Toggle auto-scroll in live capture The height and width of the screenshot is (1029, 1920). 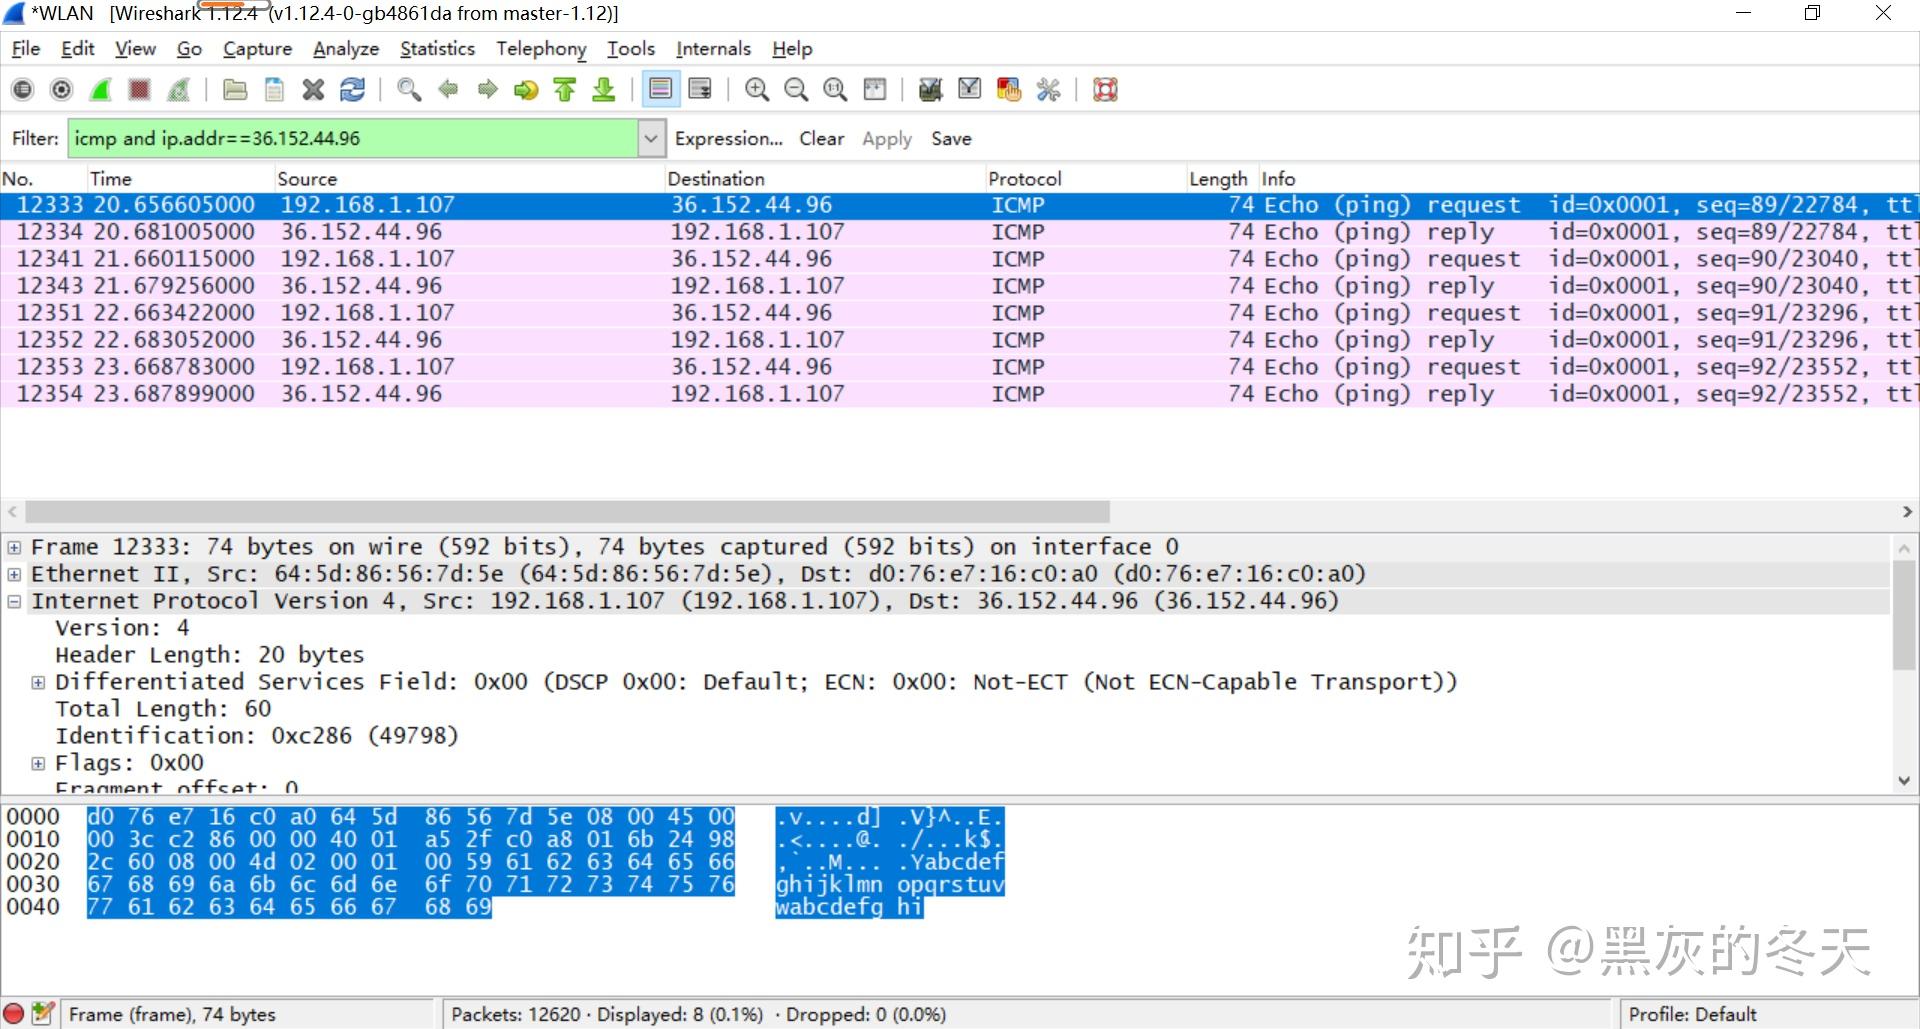pyautogui.click(x=698, y=89)
